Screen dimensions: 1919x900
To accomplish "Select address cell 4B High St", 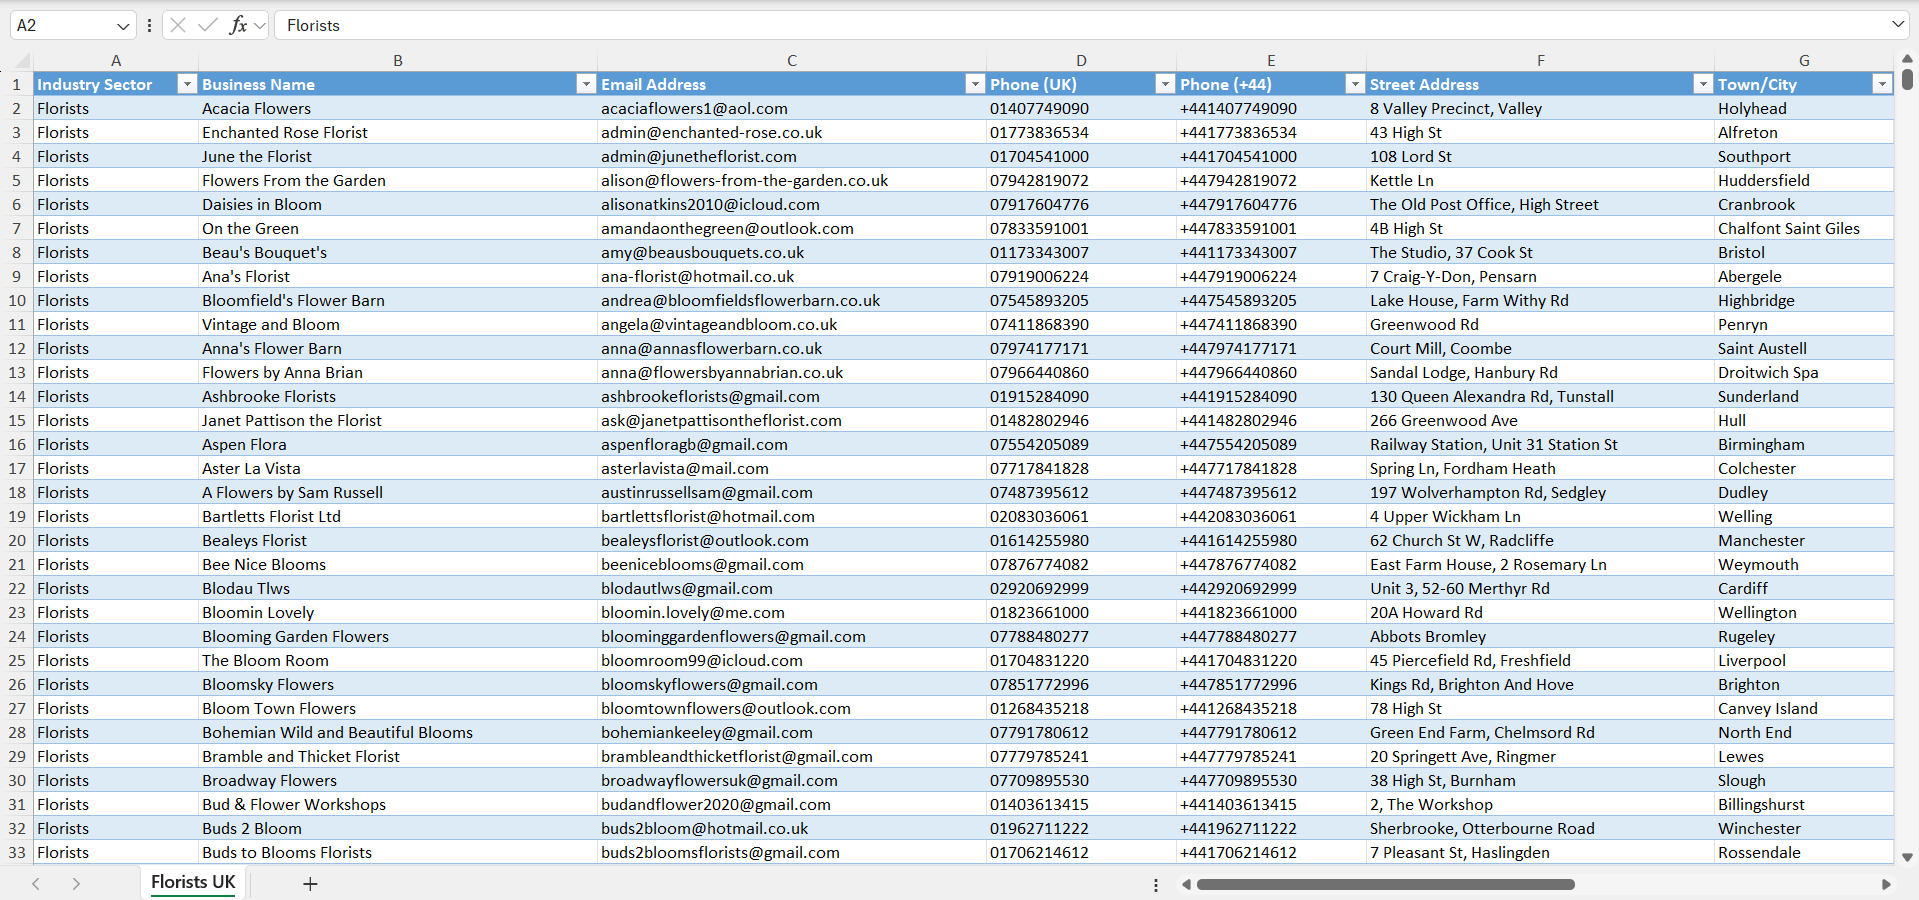I will coord(1540,228).
